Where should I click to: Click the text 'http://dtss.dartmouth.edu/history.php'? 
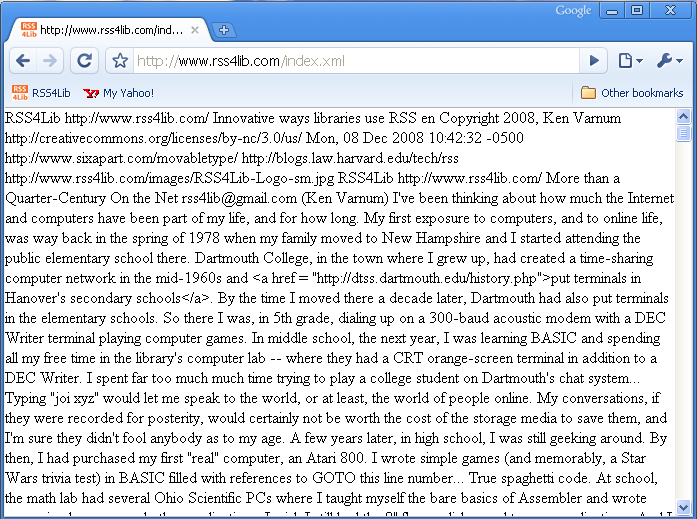[x=427, y=278]
